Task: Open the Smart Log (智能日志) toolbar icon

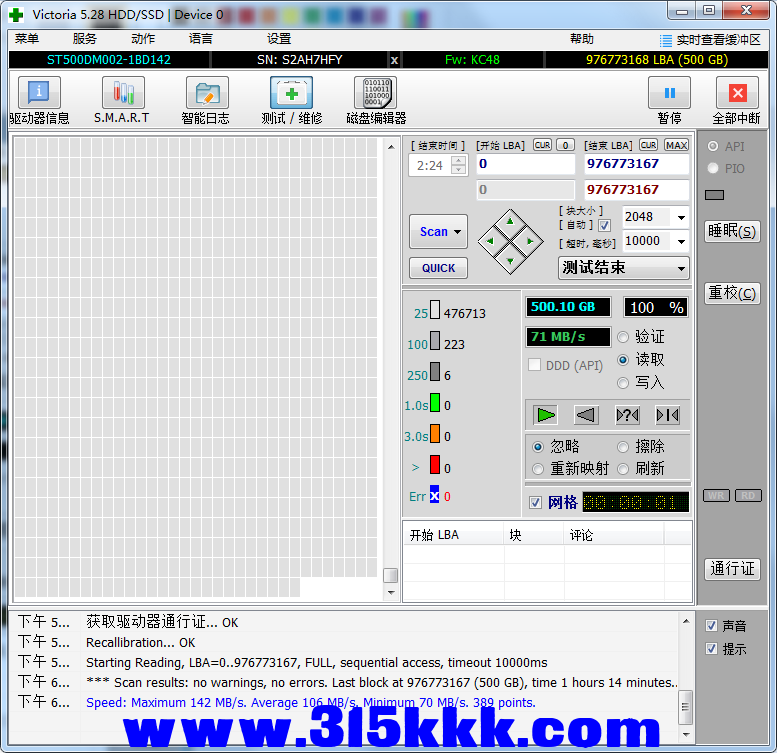Action: pos(207,93)
